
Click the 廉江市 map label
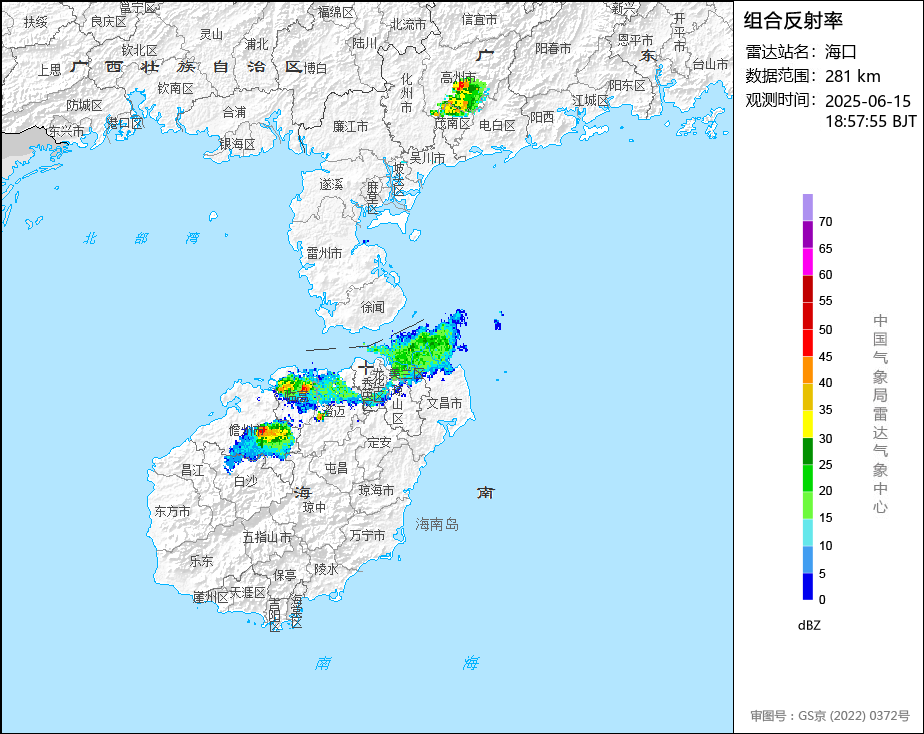(x=351, y=126)
